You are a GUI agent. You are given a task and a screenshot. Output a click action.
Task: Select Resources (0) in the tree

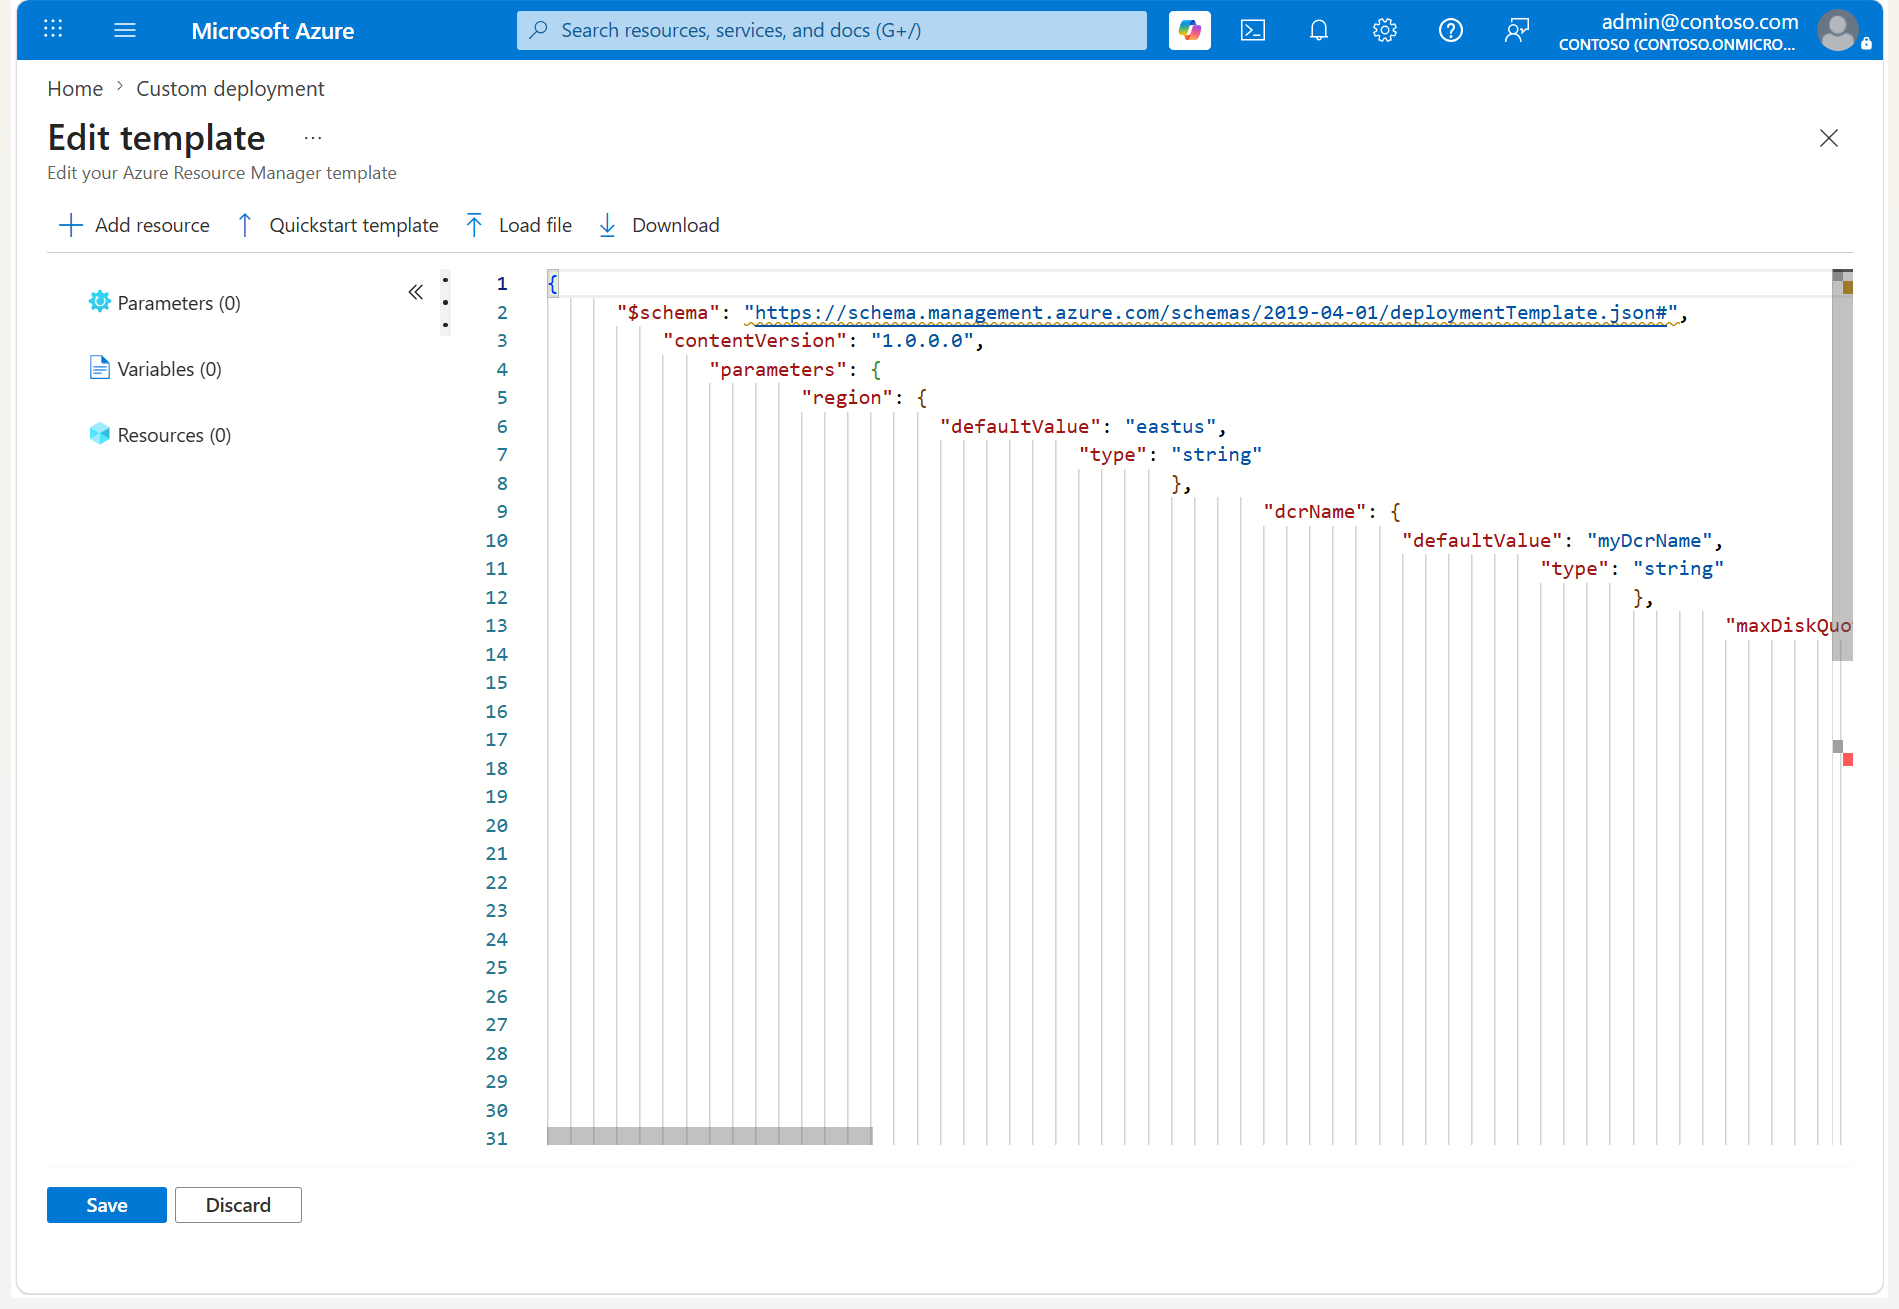pyautogui.click(x=160, y=434)
